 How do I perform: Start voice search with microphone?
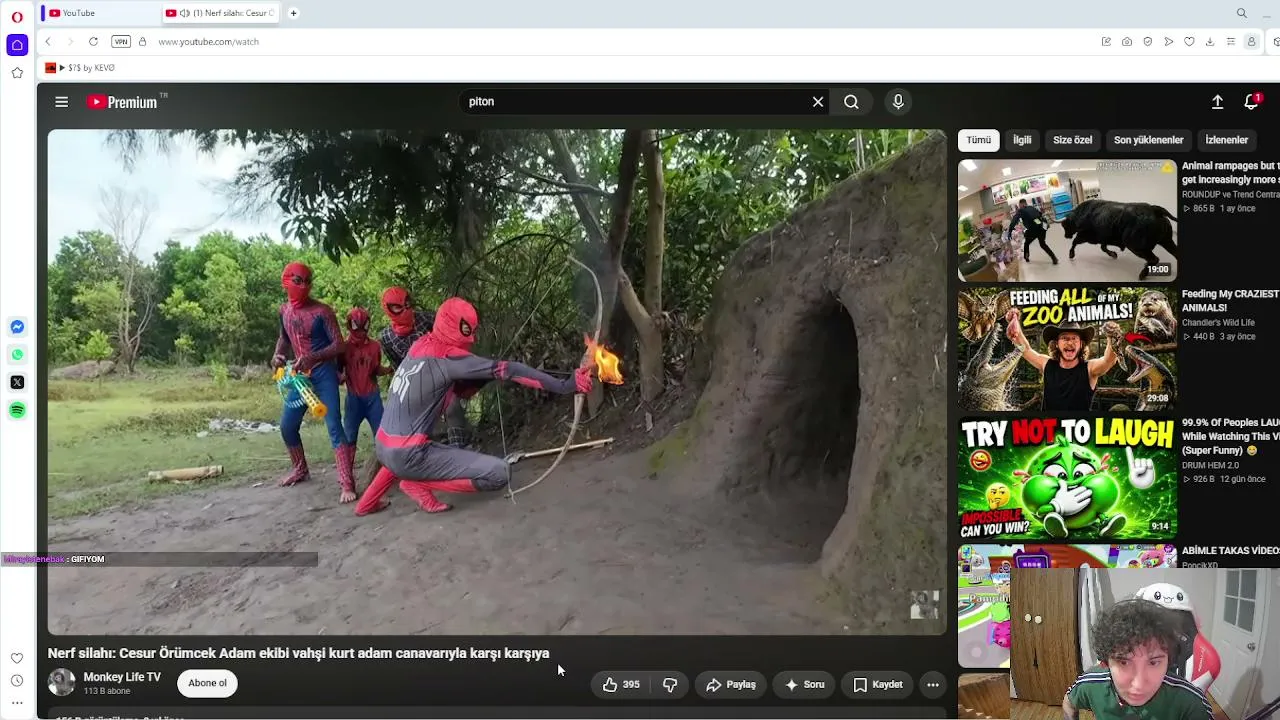(x=898, y=102)
